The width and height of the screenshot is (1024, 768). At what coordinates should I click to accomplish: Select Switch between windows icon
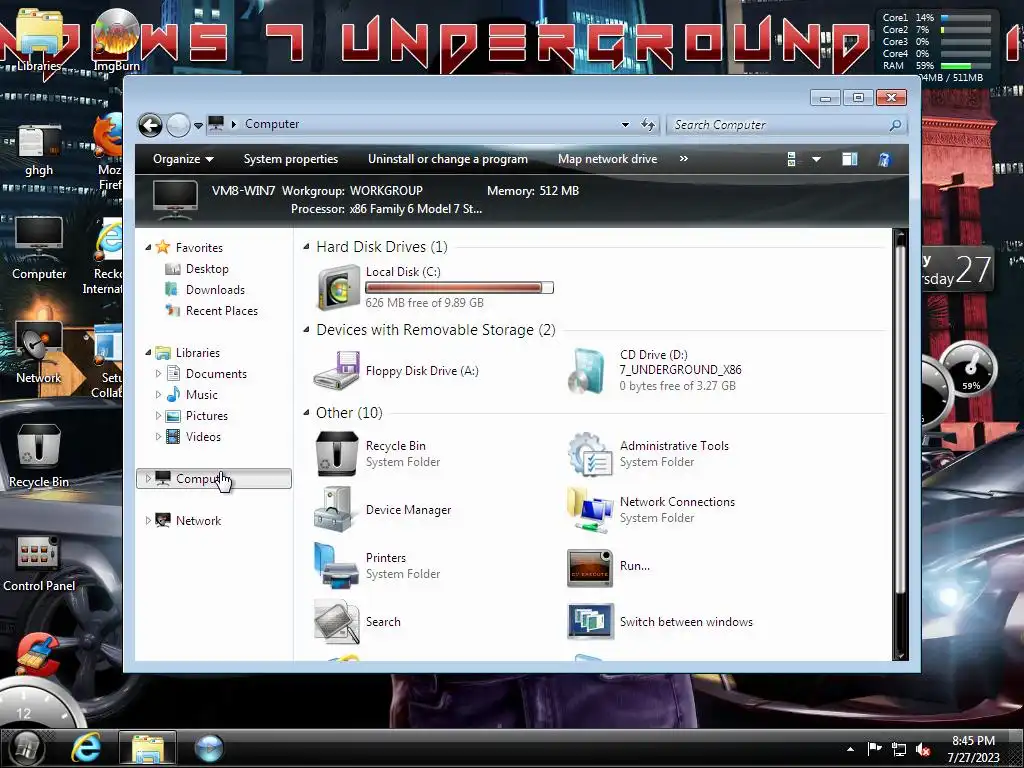(590, 621)
